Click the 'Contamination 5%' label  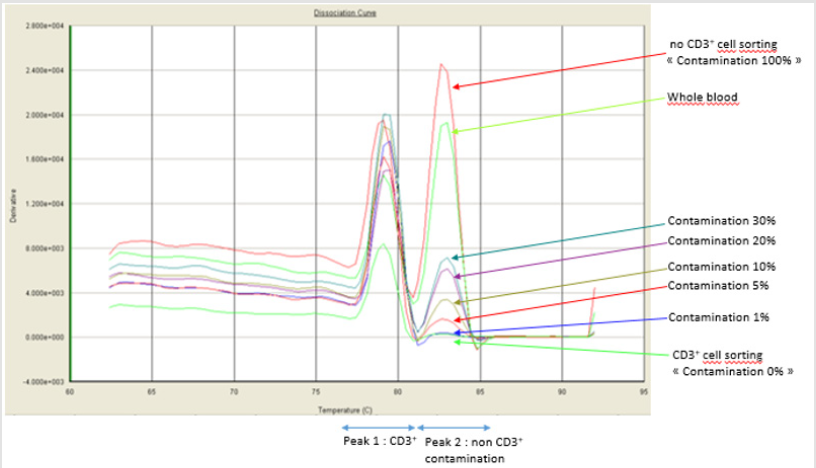coord(718,285)
